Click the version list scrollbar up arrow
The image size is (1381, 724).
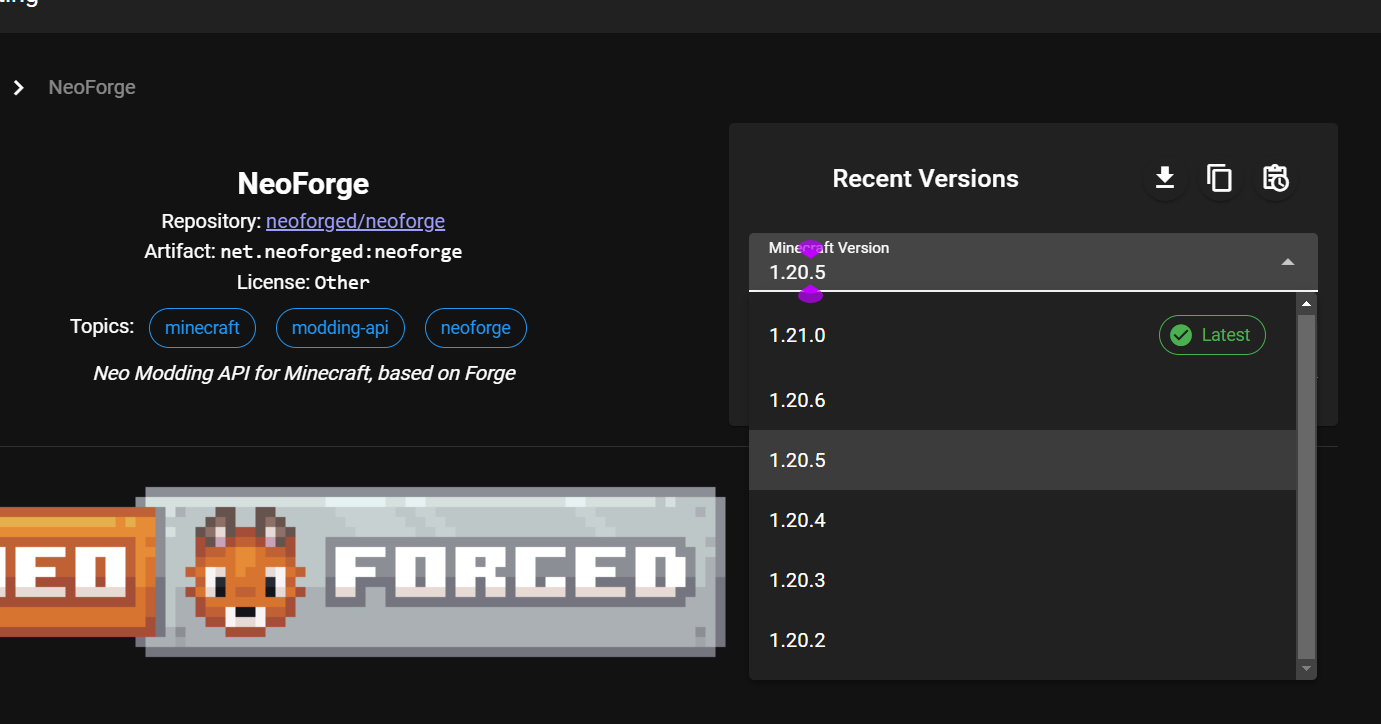point(1306,303)
